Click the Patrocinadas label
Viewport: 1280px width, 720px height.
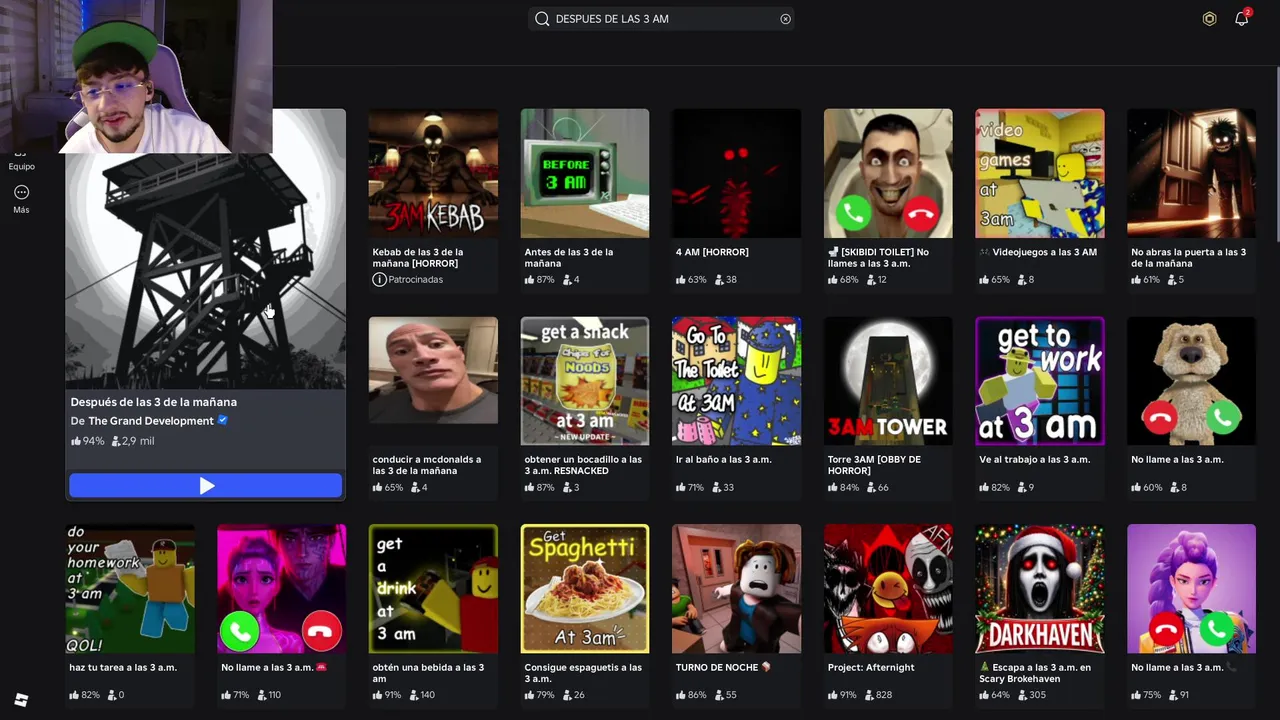pyautogui.click(x=416, y=280)
